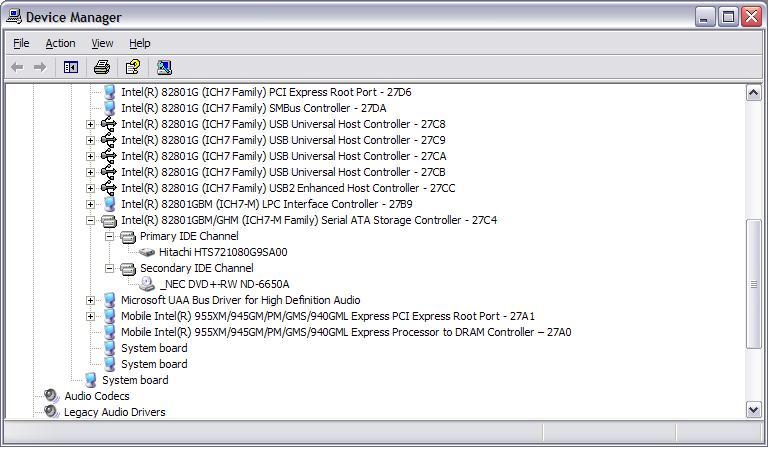Click USB icon for Host Controller 27C8
769x450 pixels.
point(108,124)
